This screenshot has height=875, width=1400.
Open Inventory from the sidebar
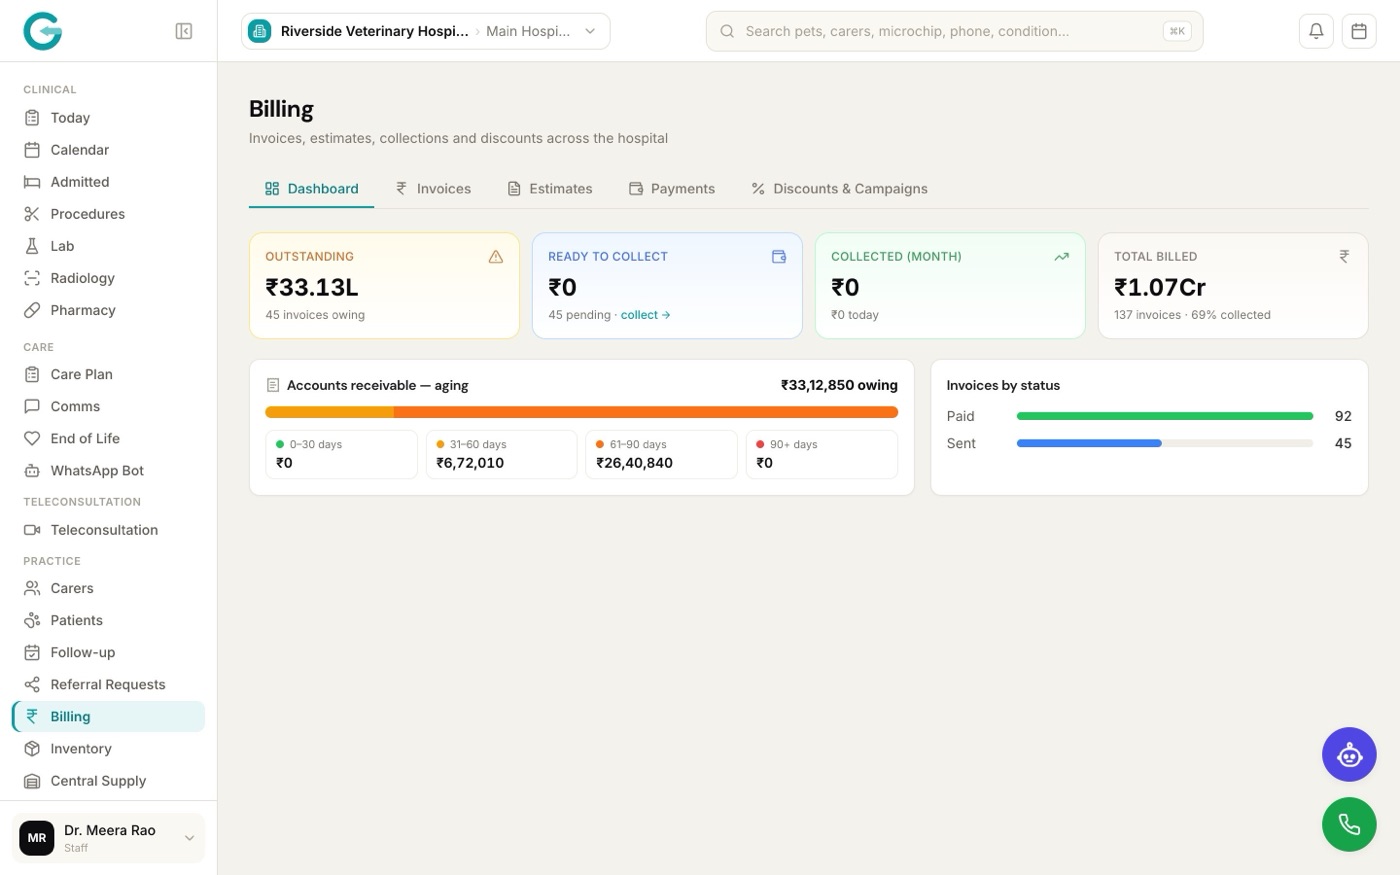point(108,749)
